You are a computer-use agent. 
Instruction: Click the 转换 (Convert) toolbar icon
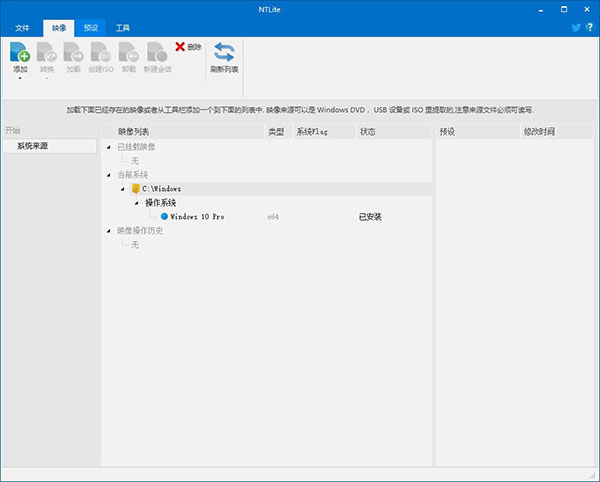point(47,52)
